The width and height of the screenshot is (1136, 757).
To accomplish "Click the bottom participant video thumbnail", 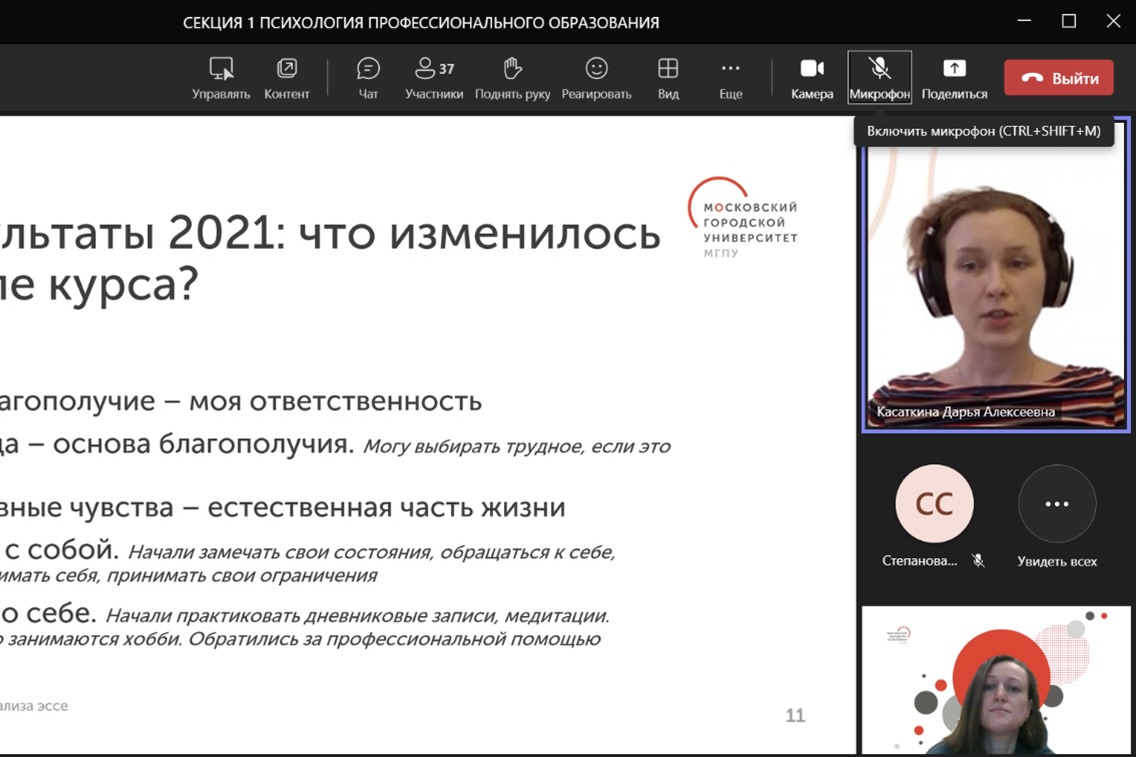I will (996, 680).
